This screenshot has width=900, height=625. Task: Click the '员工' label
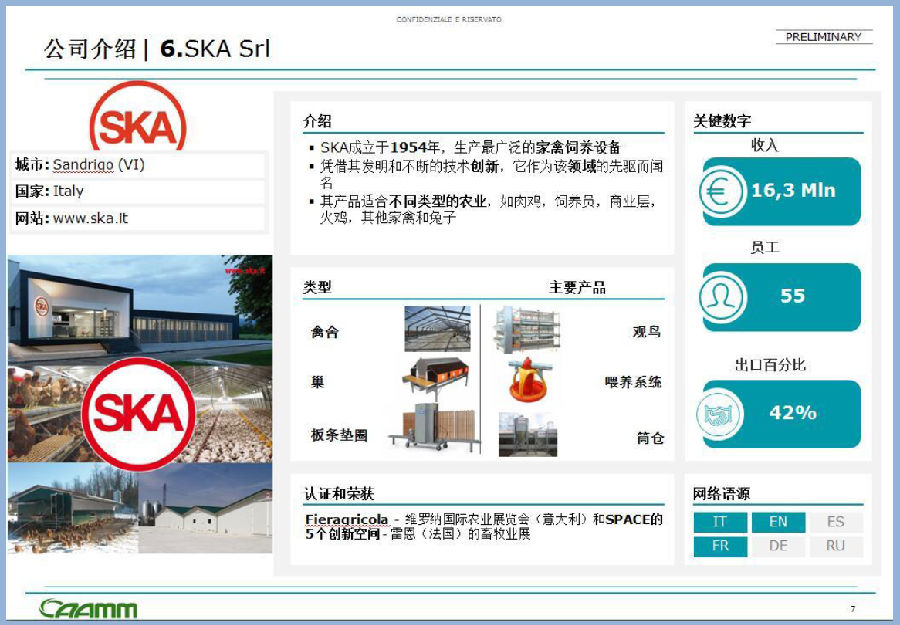tap(765, 247)
